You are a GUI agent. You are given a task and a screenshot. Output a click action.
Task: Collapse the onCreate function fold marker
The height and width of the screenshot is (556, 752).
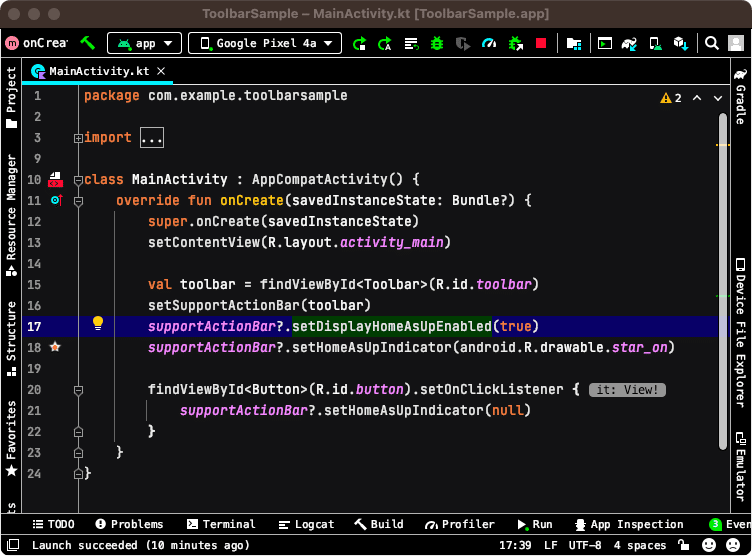point(78,201)
